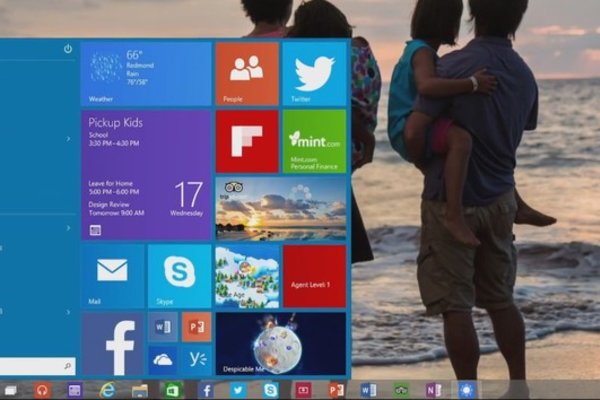Image resolution: width=600 pixels, height=400 pixels.
Task: Open the red video app on taskbar
Action: coord(303,390)
